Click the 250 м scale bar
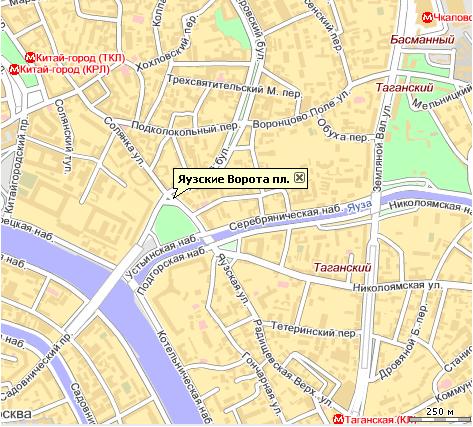 [x=440, y=413]
